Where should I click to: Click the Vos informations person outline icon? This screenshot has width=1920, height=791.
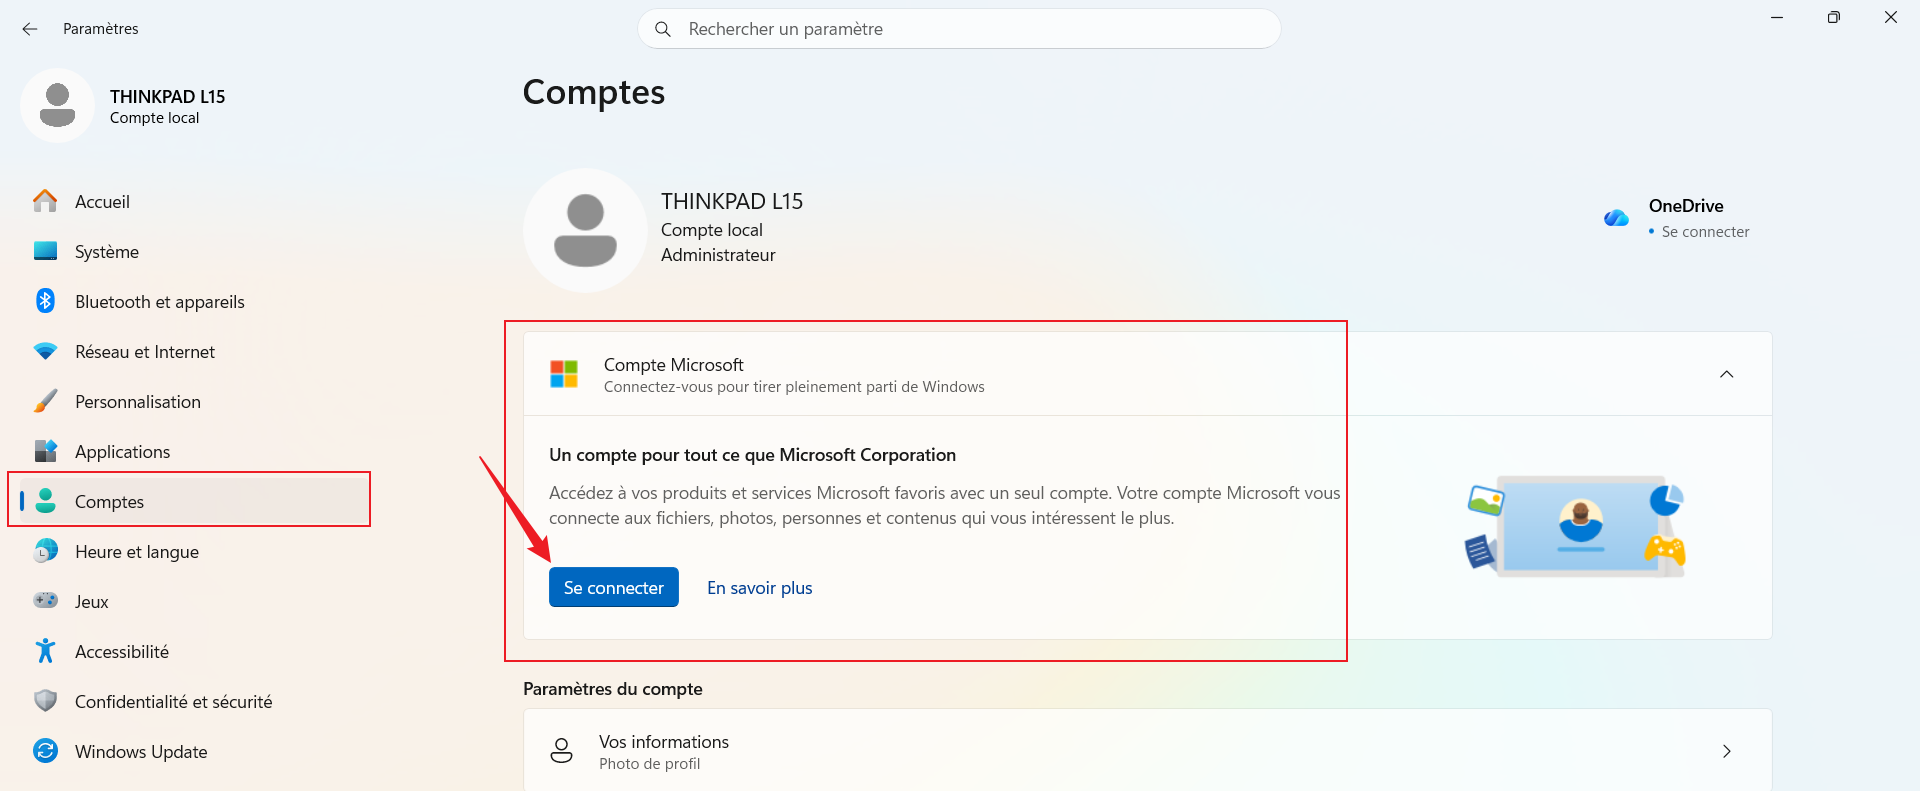pos(562,751)
